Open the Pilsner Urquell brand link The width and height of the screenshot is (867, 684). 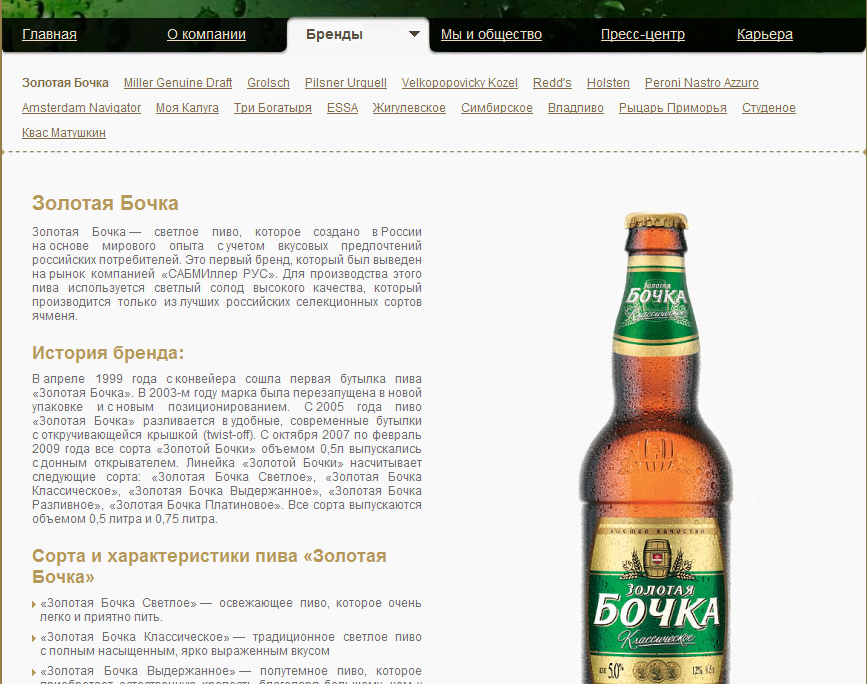point(346,83)
